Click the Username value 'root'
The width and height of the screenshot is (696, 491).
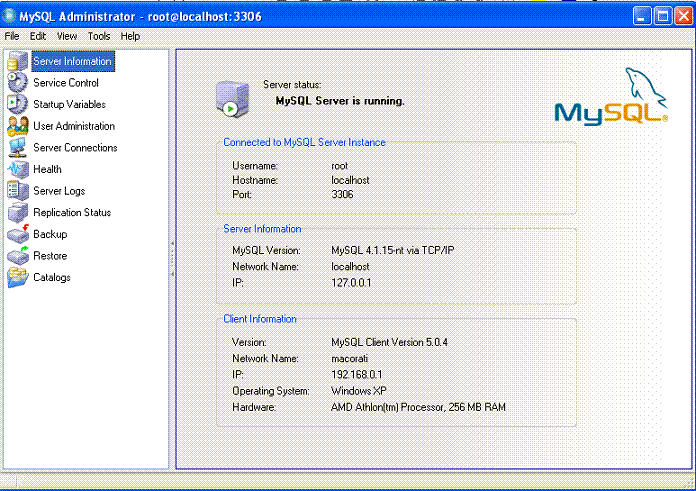(340, 166)
